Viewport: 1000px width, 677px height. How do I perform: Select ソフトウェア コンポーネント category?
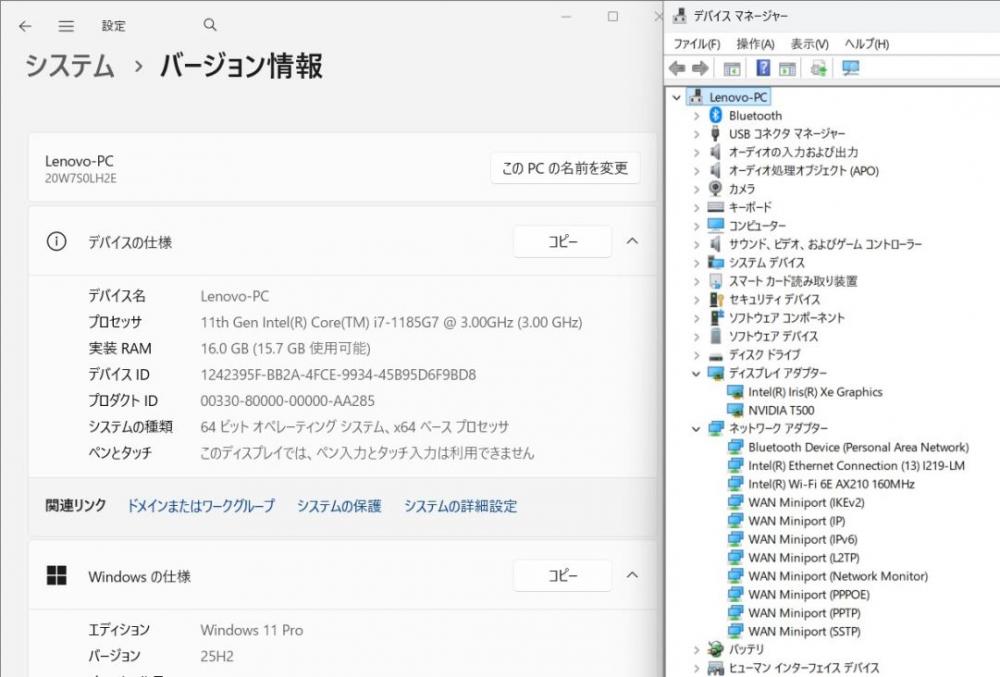click(786, 317)
